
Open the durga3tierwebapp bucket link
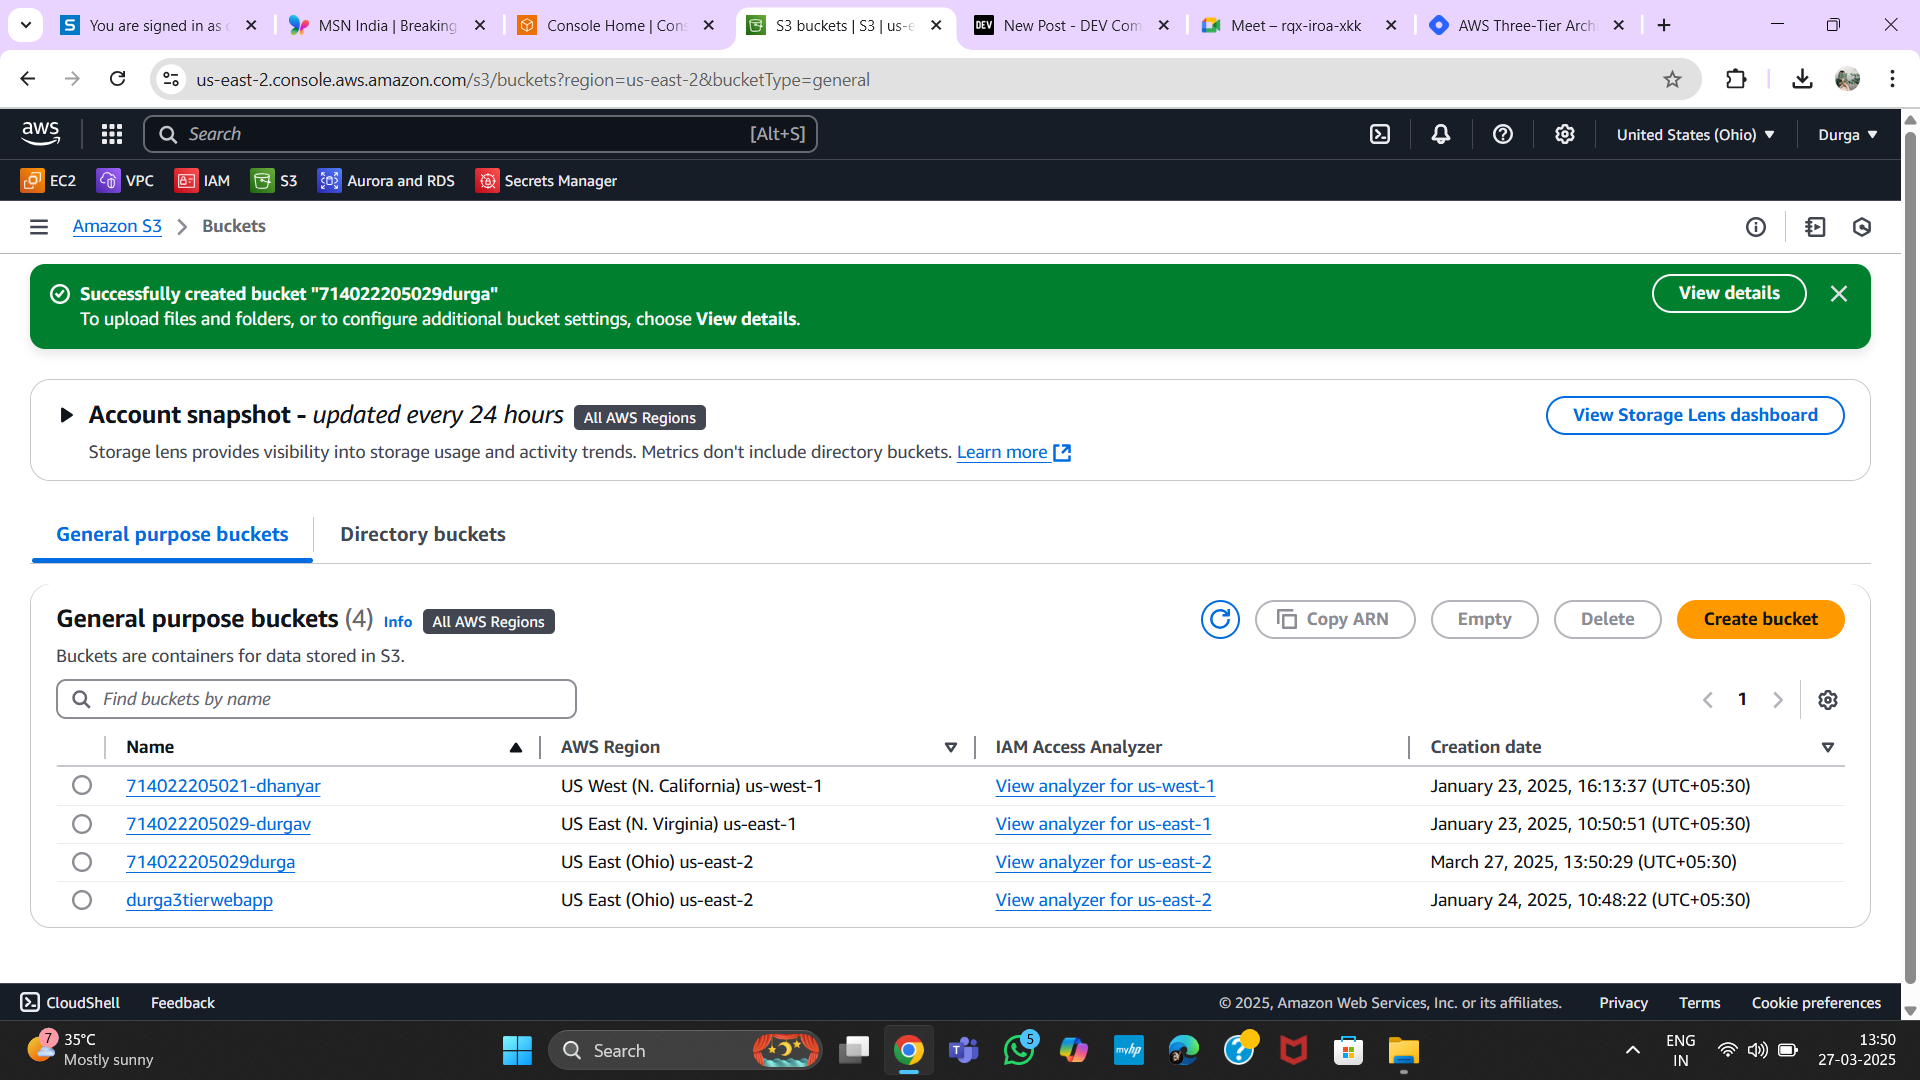click(x=199, y=899)
